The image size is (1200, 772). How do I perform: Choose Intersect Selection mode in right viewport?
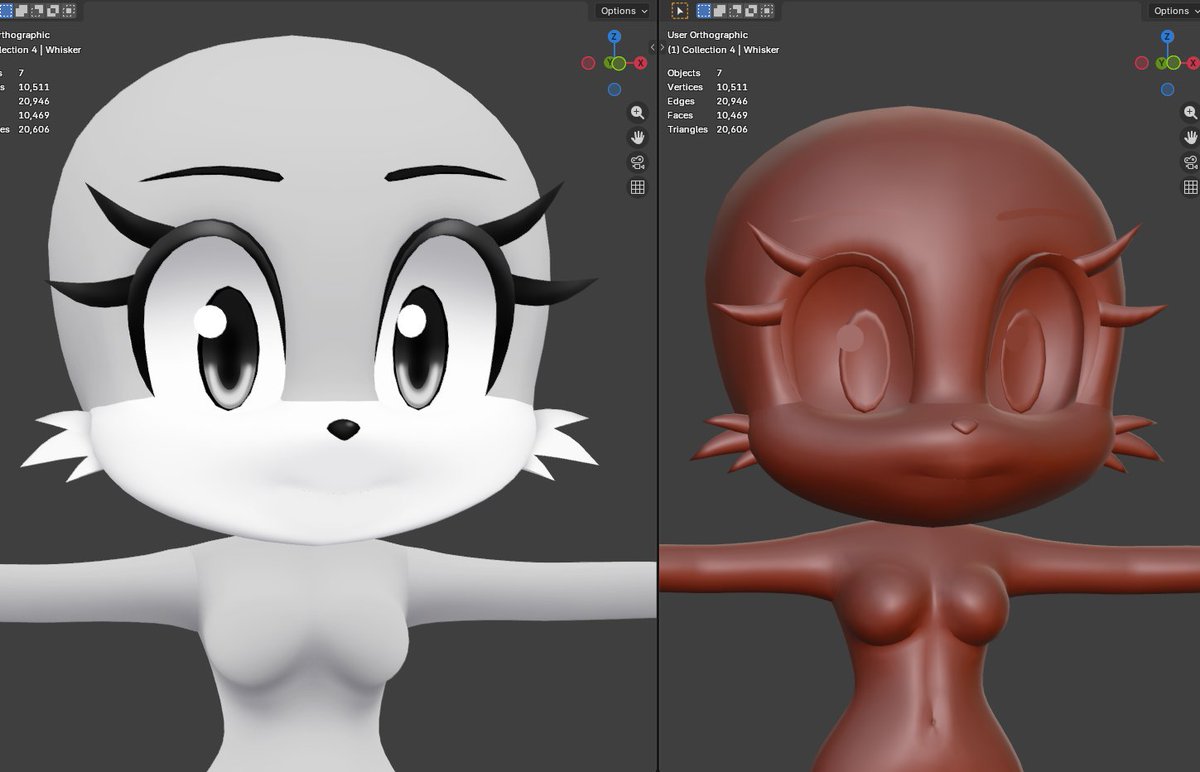[x=767, y=11]
